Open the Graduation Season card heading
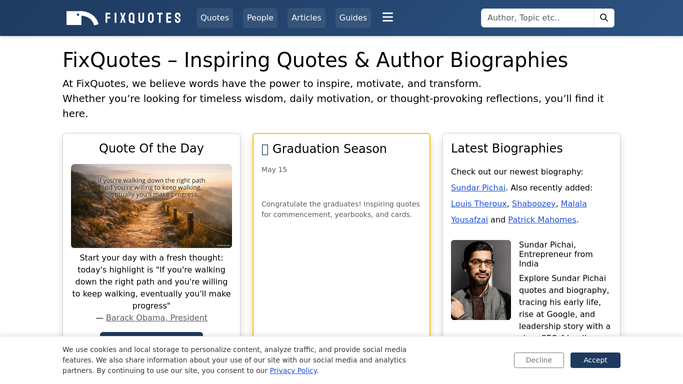This screenshot has height=384, width=683. click(x=329, y=149)
